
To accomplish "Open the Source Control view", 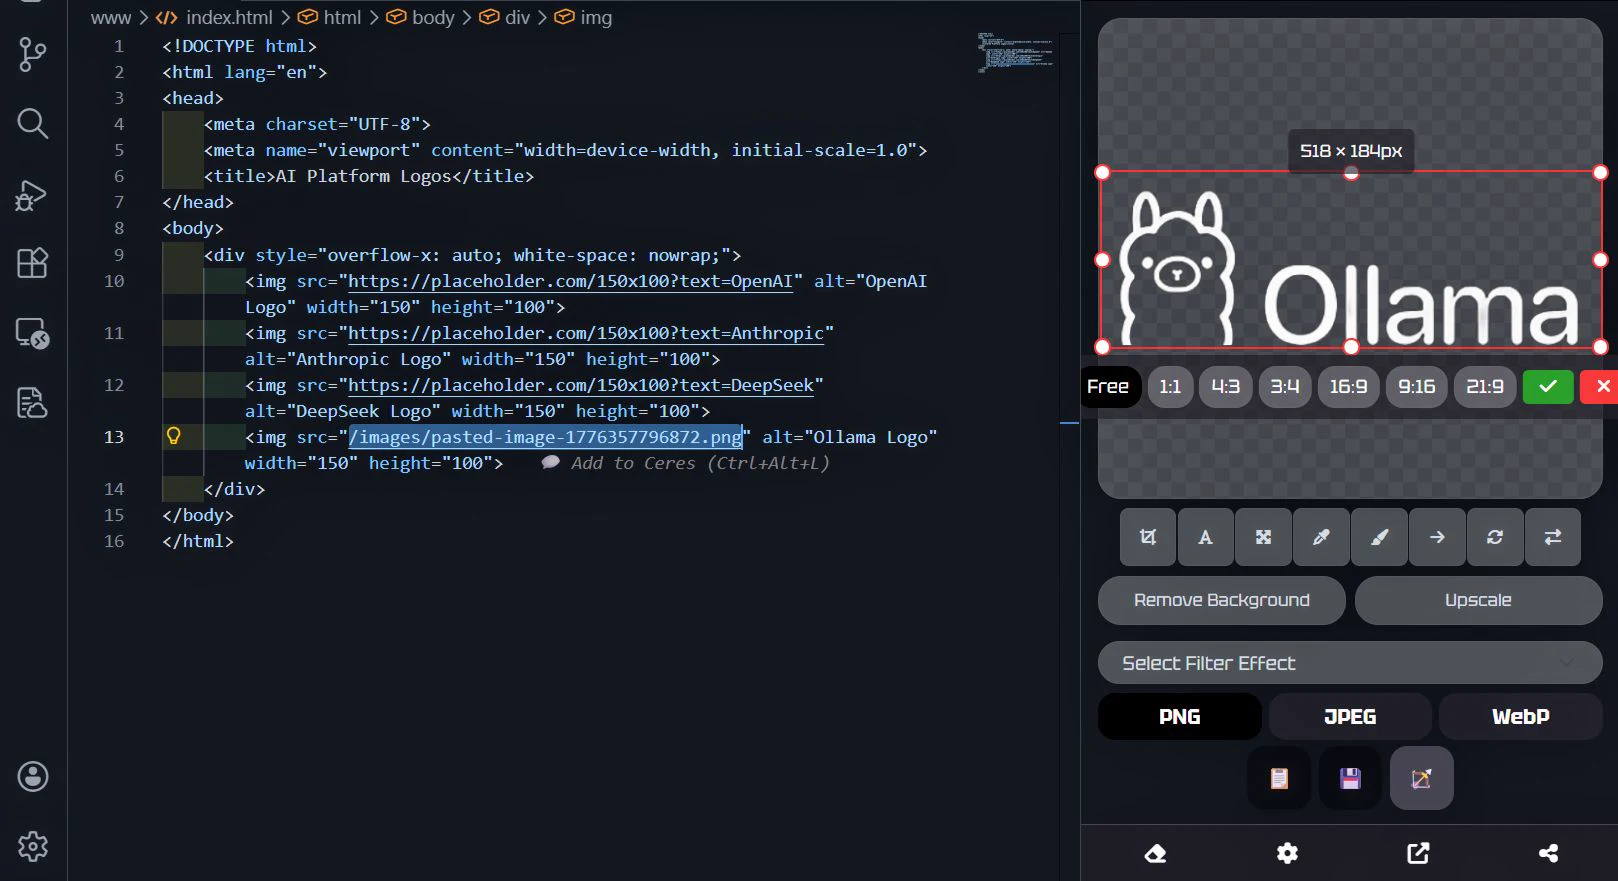I will coord(33,54).
